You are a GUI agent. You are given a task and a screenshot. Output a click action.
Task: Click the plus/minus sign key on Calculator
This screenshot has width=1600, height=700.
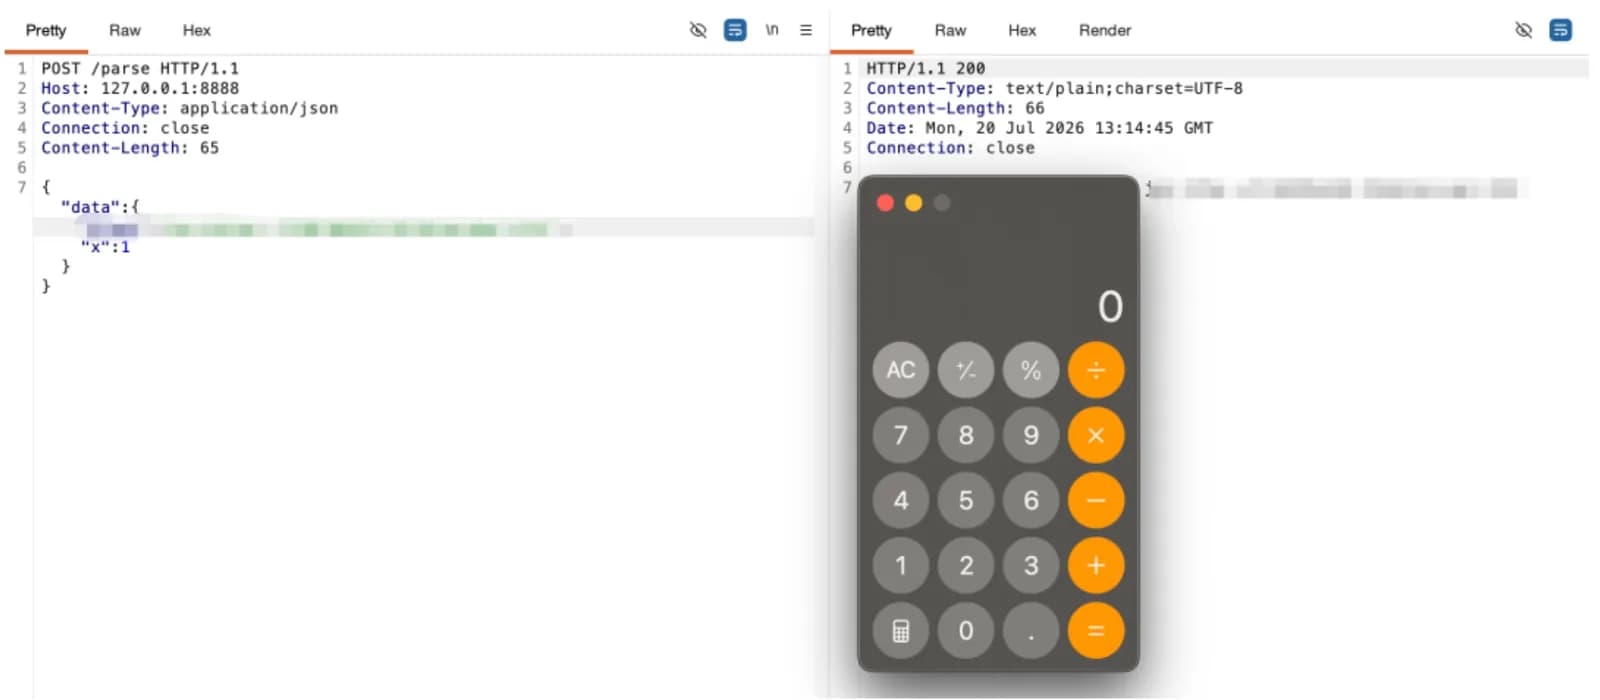point(966,370)
